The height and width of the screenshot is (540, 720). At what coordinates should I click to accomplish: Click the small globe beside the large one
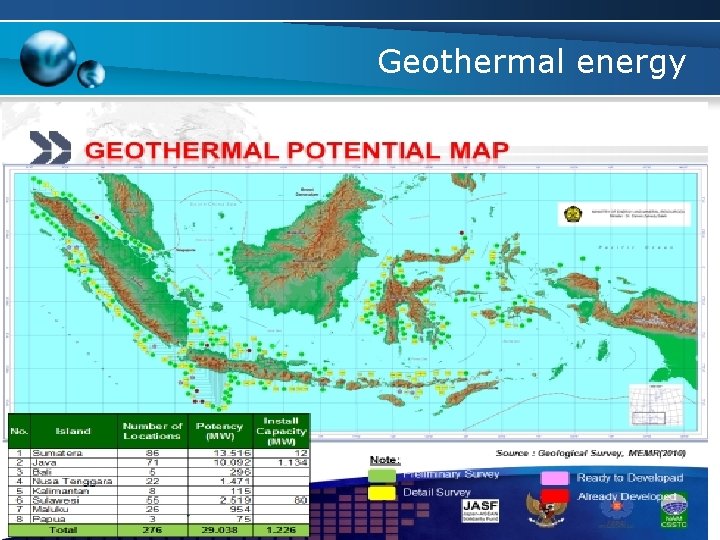coord(91,74)
